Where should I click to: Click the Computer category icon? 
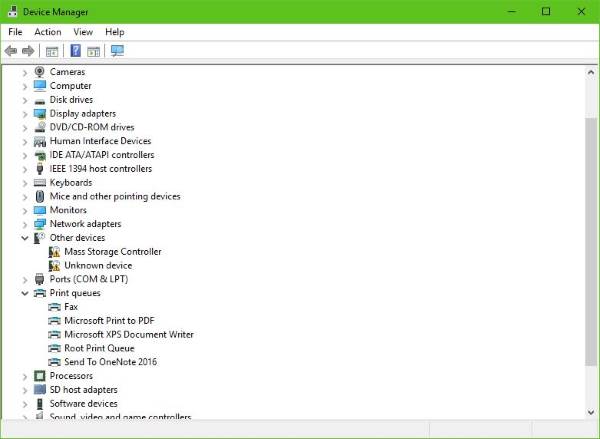coord(39,86)
